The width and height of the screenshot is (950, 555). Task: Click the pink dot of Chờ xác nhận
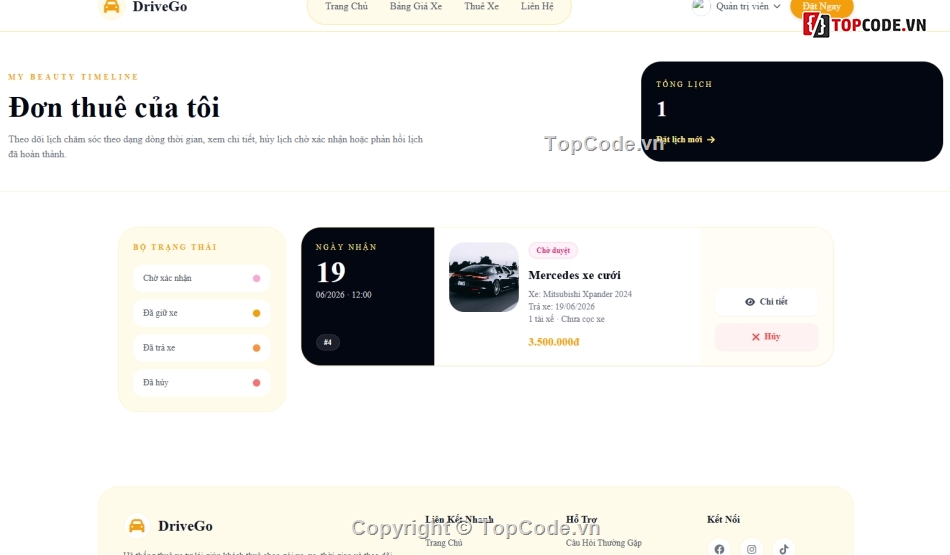pyautogui.click(x=256, y=278)
